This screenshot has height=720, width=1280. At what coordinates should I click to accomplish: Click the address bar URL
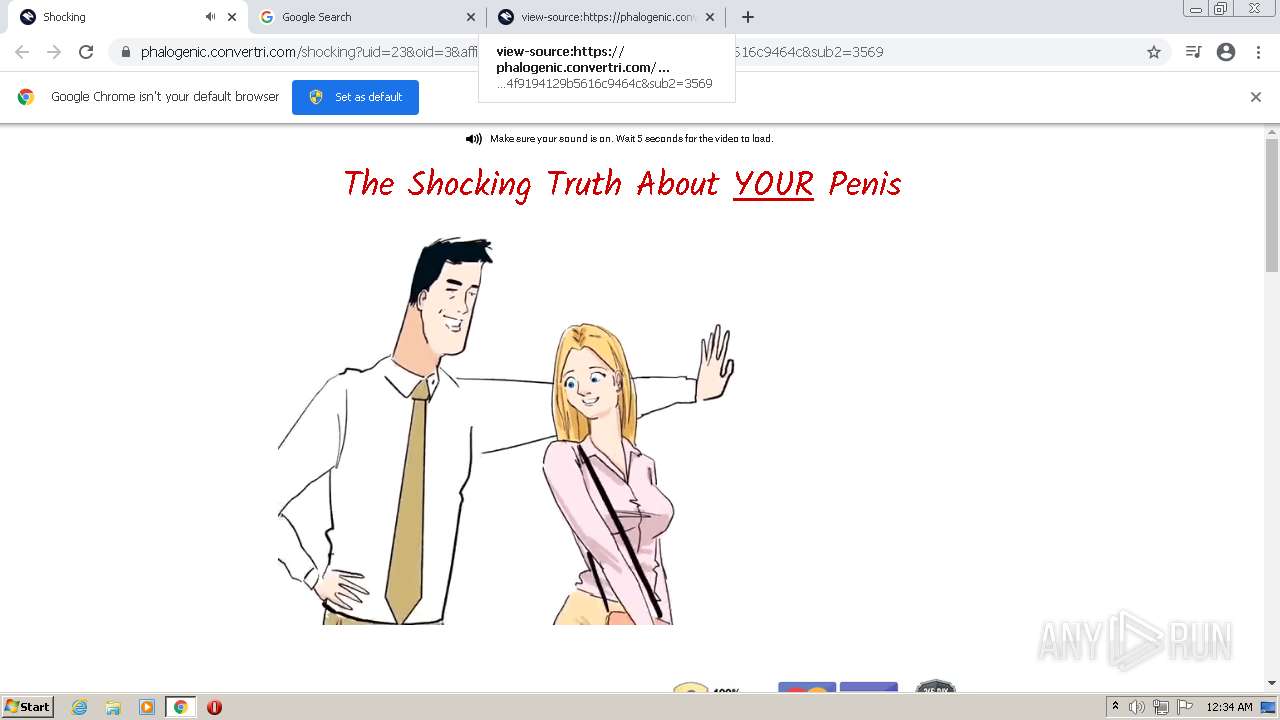pyautogui.click(x=512, y=52)
